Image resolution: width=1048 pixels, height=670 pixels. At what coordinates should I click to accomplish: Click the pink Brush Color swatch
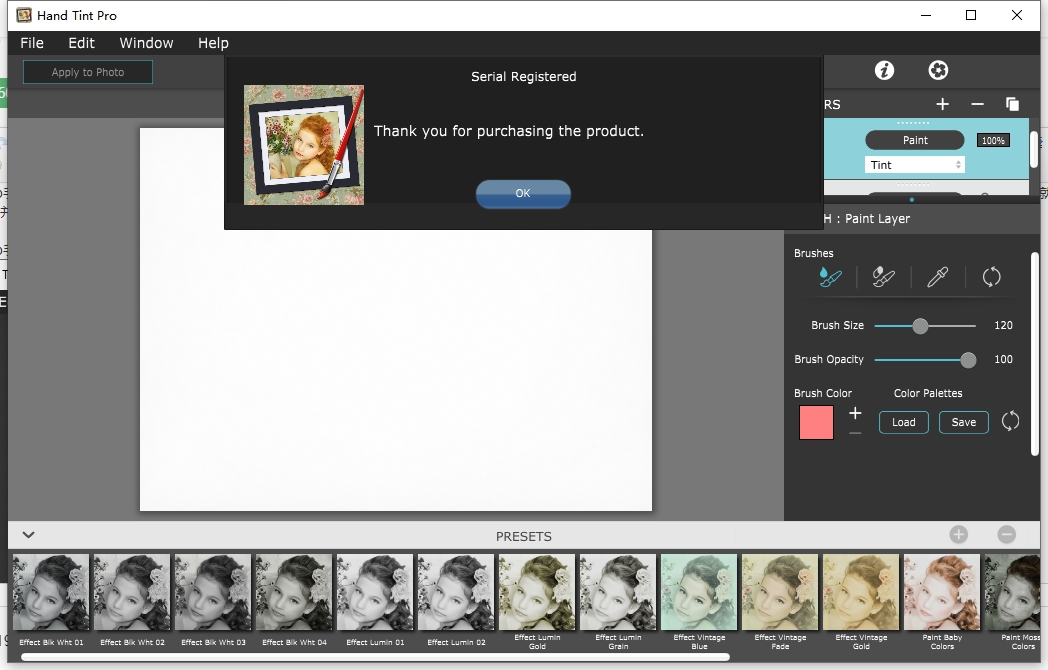pos(816,422)
